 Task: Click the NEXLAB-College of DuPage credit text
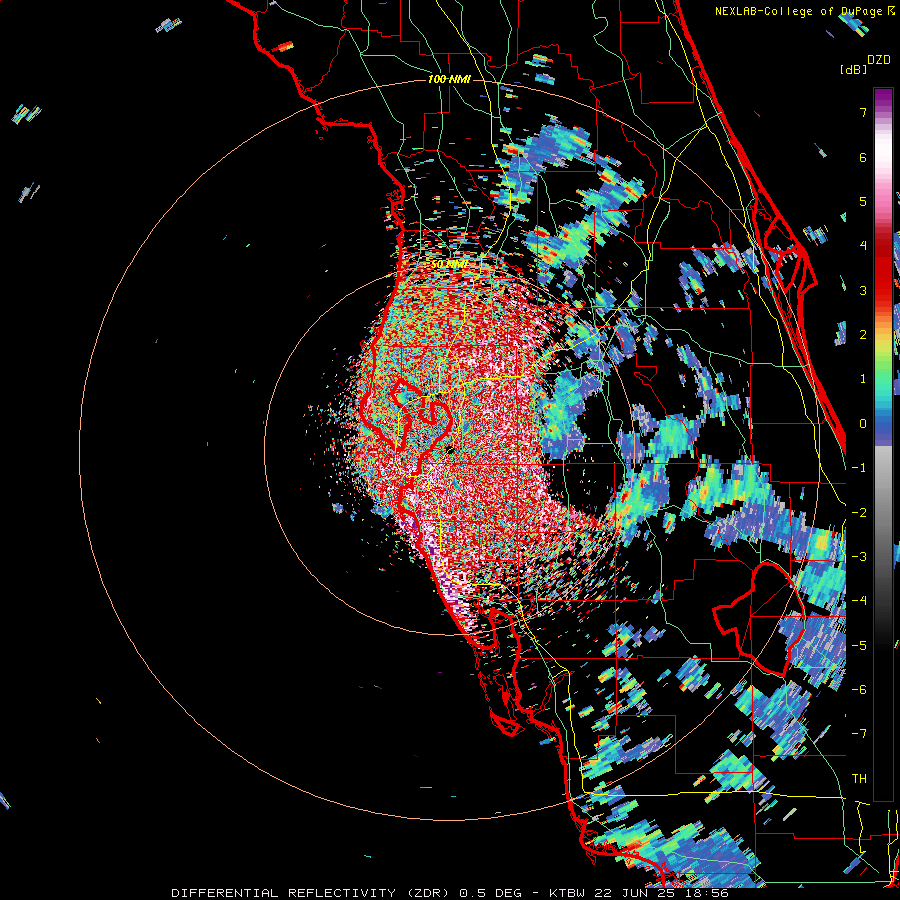[x=805, y=11]
